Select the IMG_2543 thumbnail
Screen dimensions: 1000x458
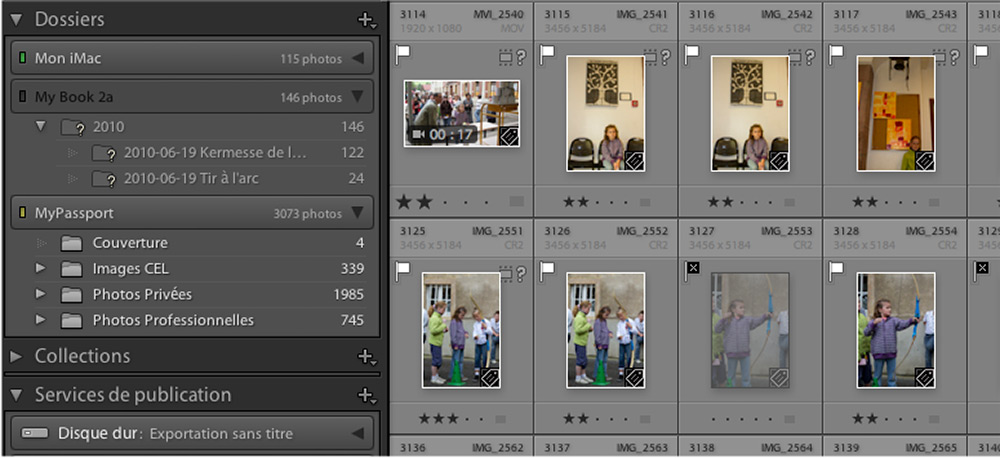[x=896, y=113]
